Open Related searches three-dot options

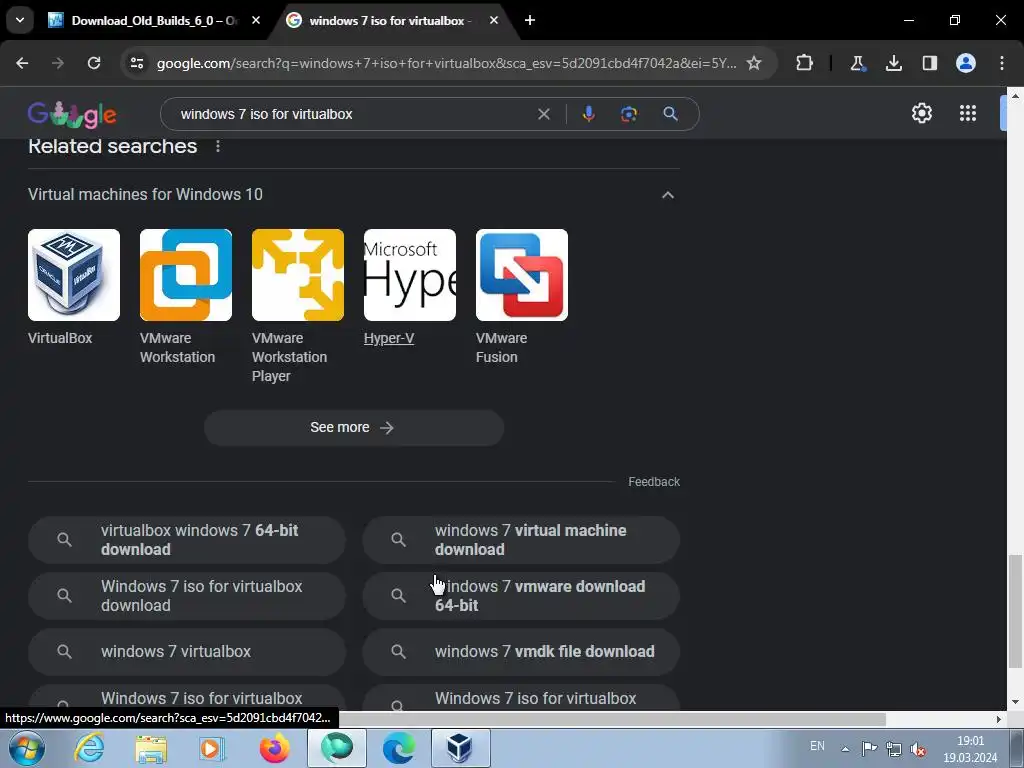pyautogui.click(x=218, y=146)
